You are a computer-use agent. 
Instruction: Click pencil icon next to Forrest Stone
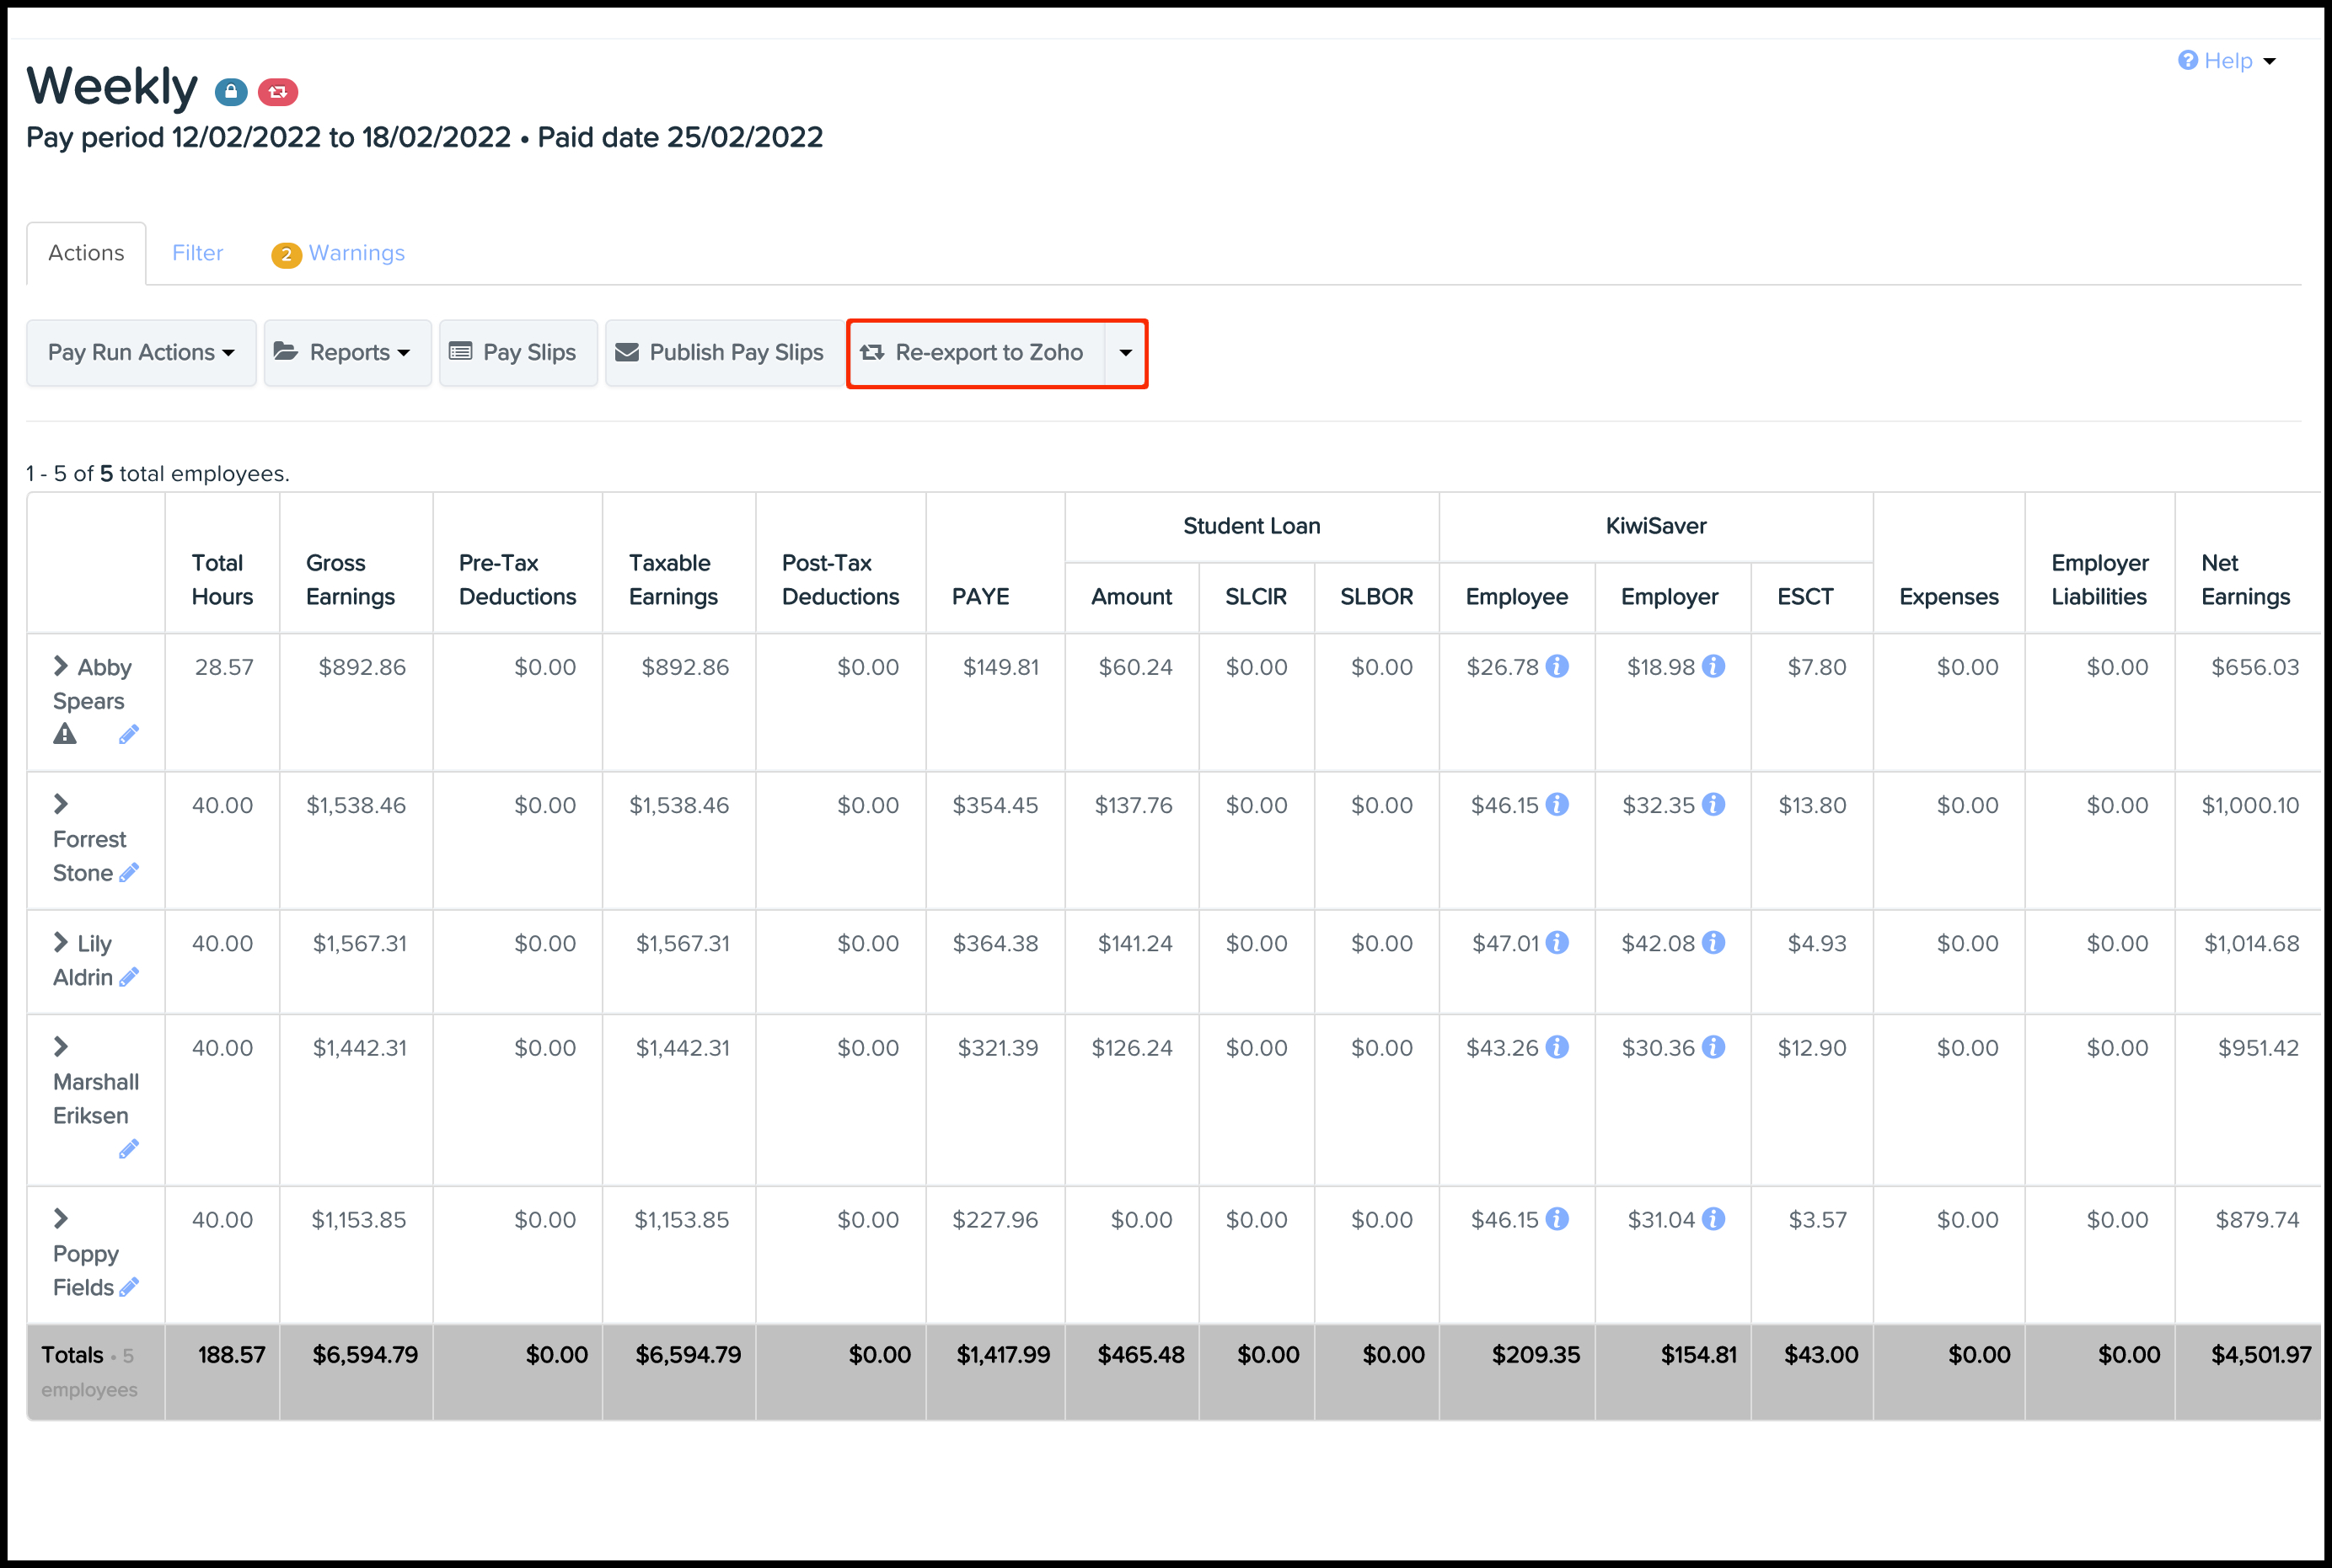(128, 873)
